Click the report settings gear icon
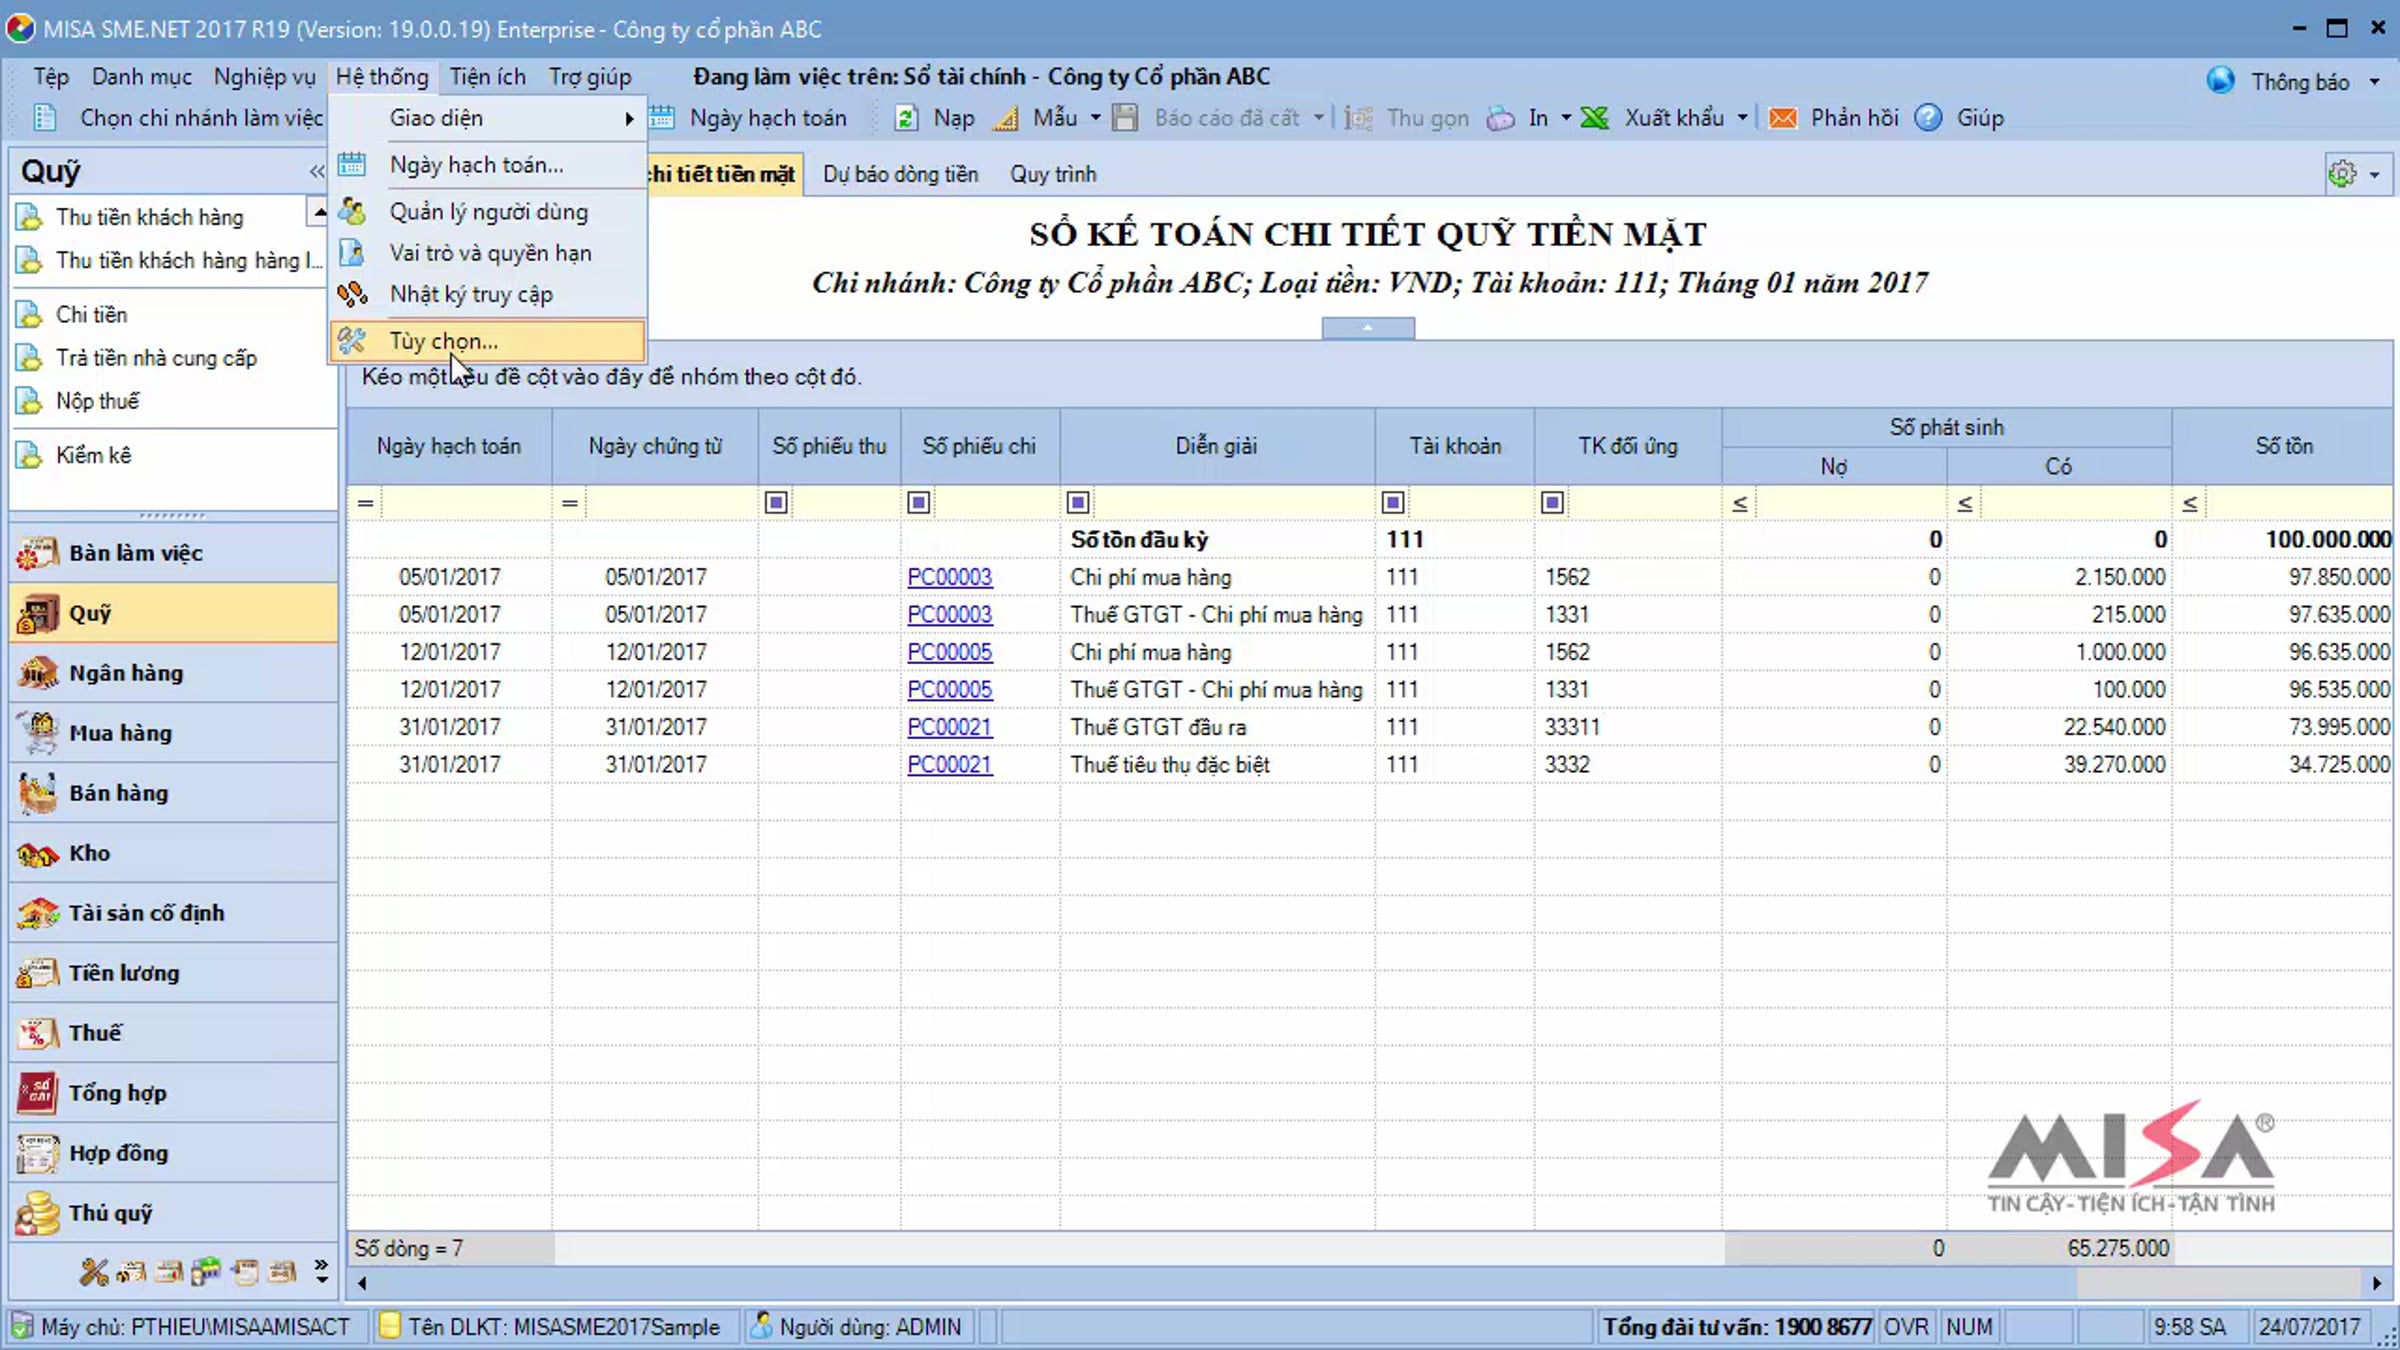This screenshot has width=2400, height=1350. pyautogui.click(x=2342, y=174)
